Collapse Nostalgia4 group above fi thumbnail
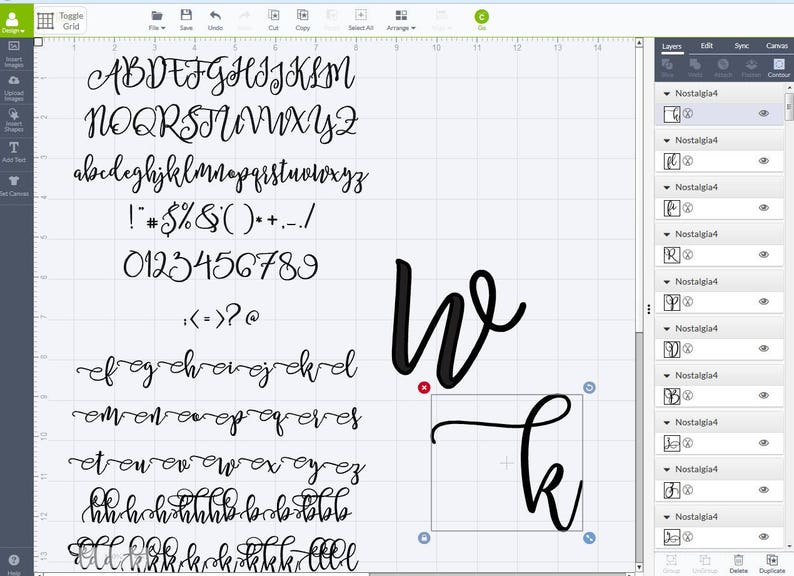This screenshot has height=576, width=794. pos(667,187)
